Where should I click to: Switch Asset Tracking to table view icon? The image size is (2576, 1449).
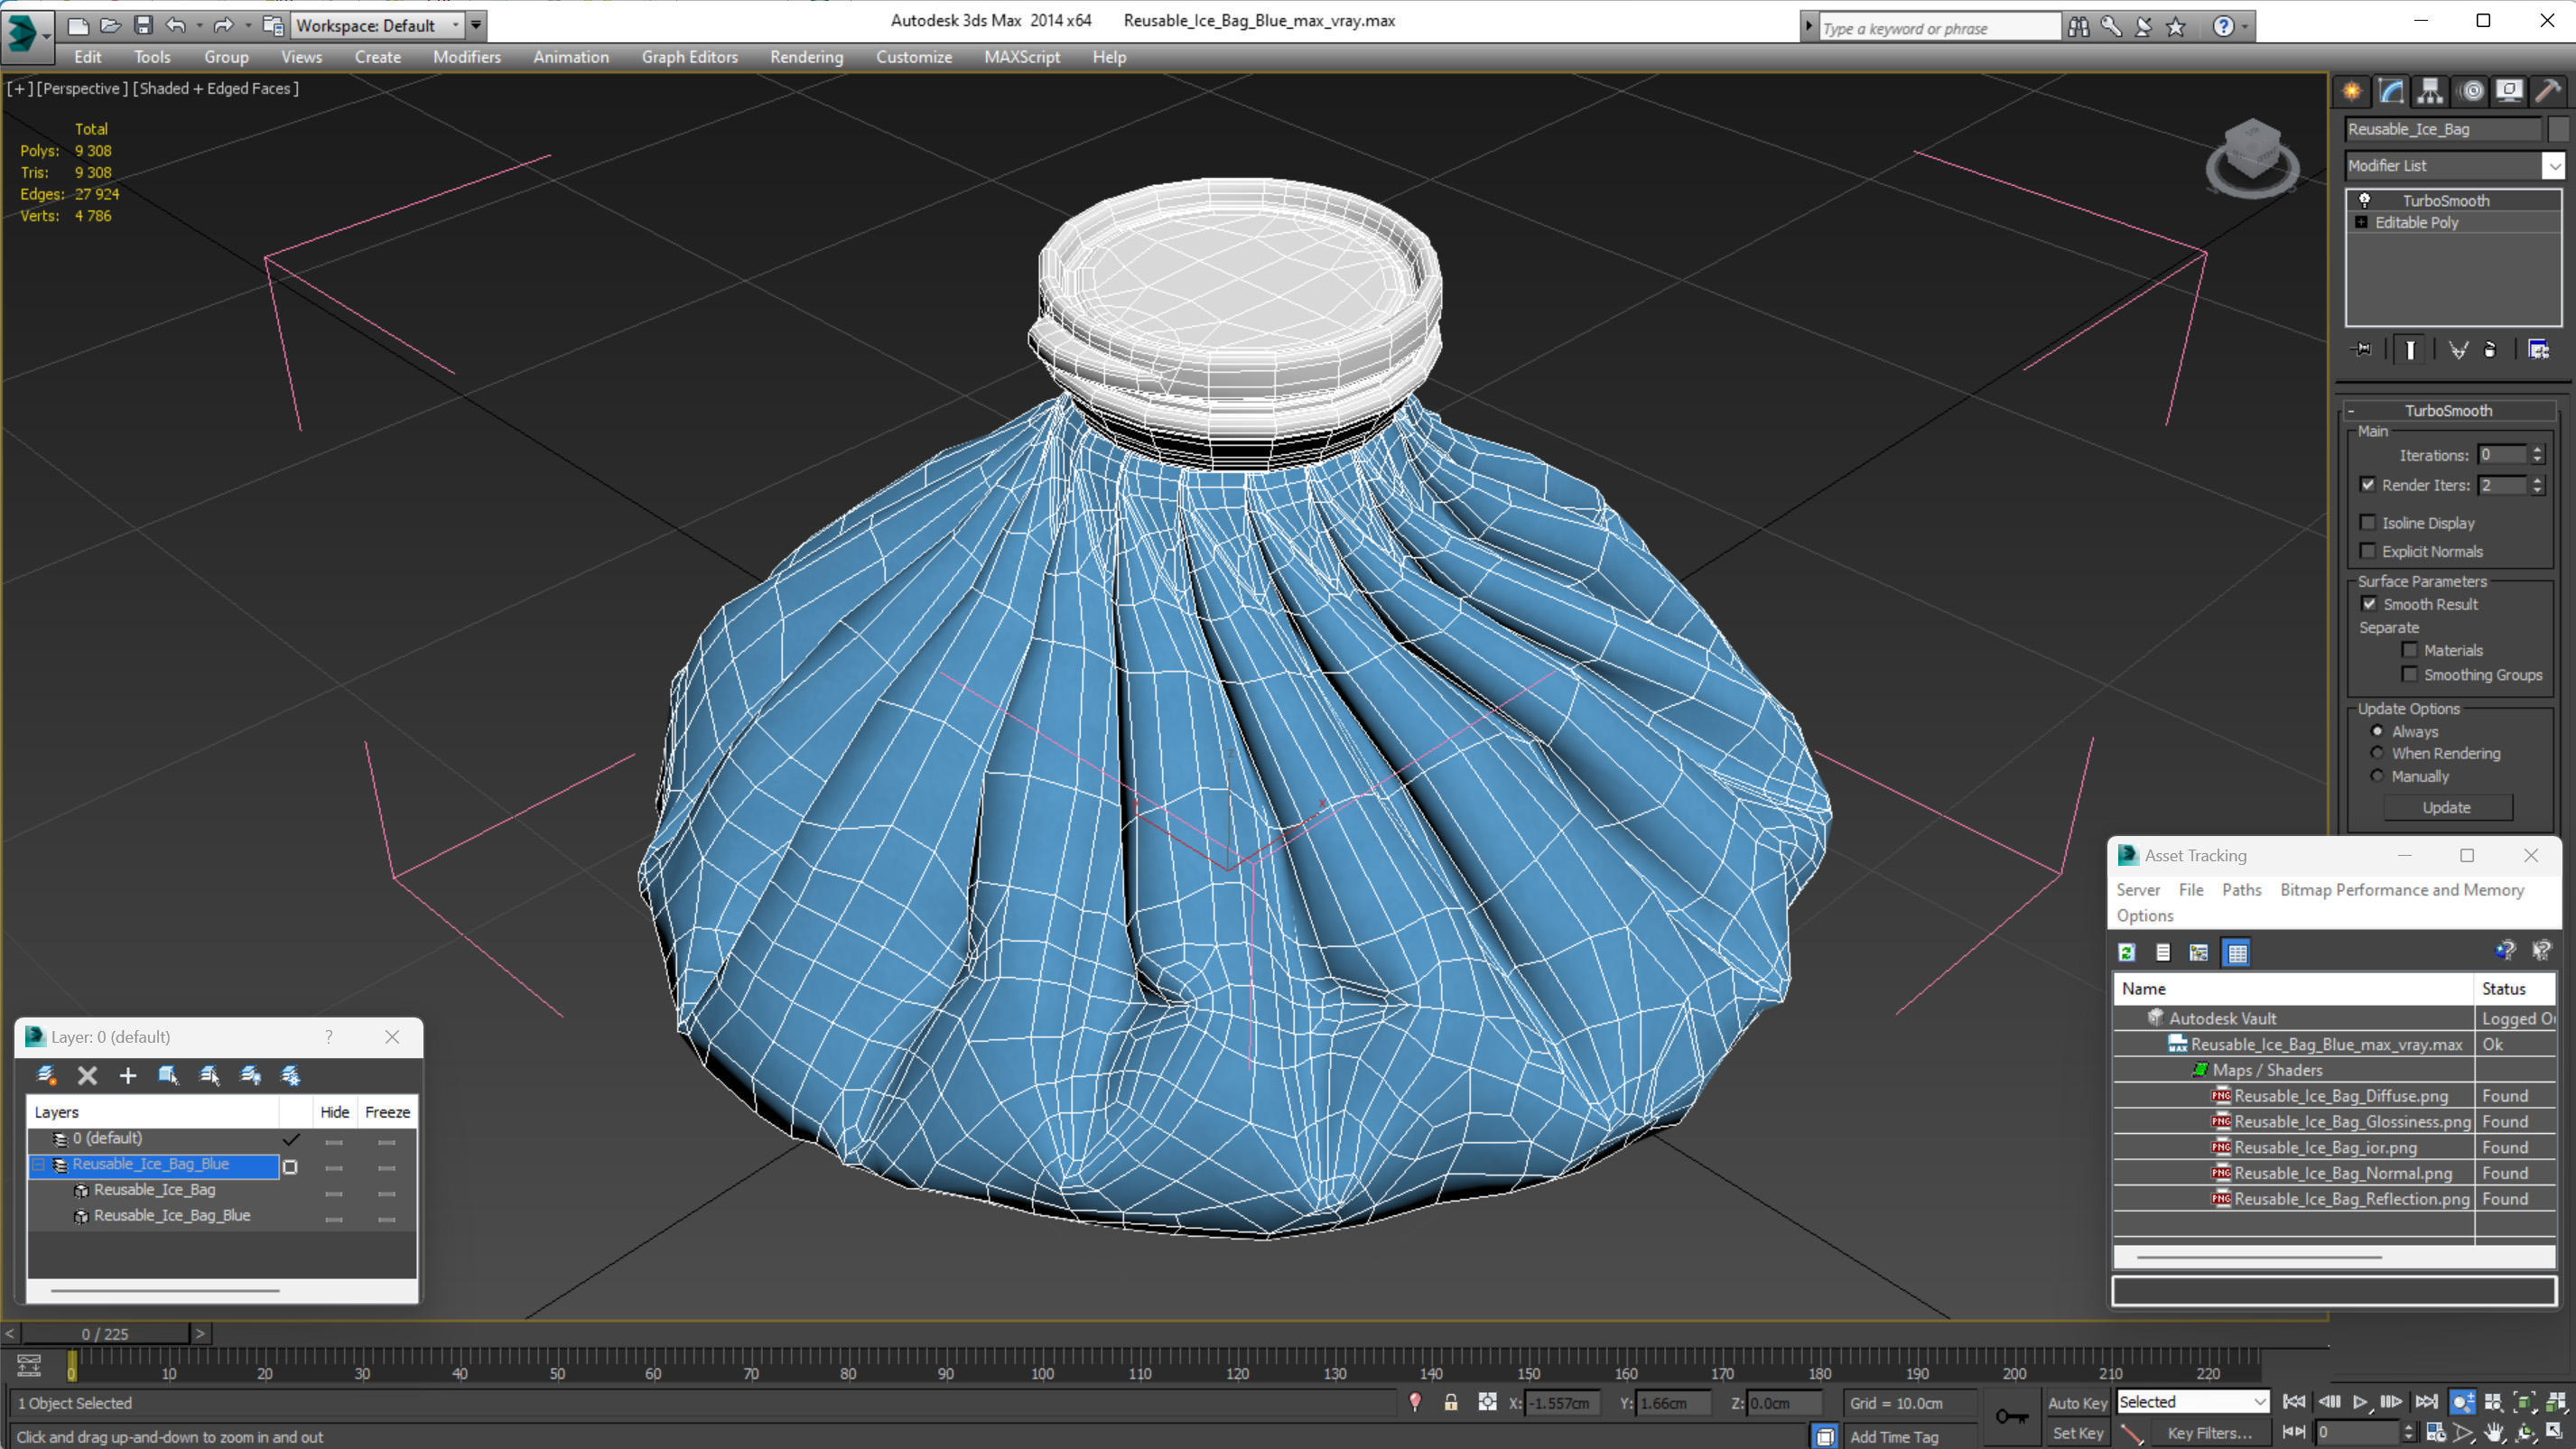pyautogui.click(x=2237, y=952)
